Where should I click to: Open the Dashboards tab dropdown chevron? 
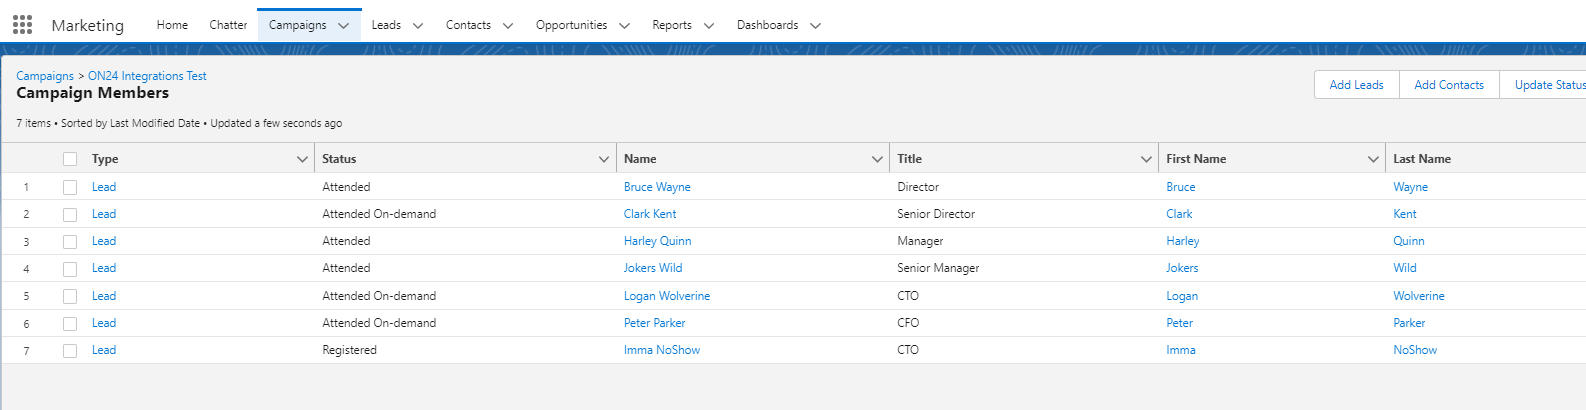click(x=815, y=26)
